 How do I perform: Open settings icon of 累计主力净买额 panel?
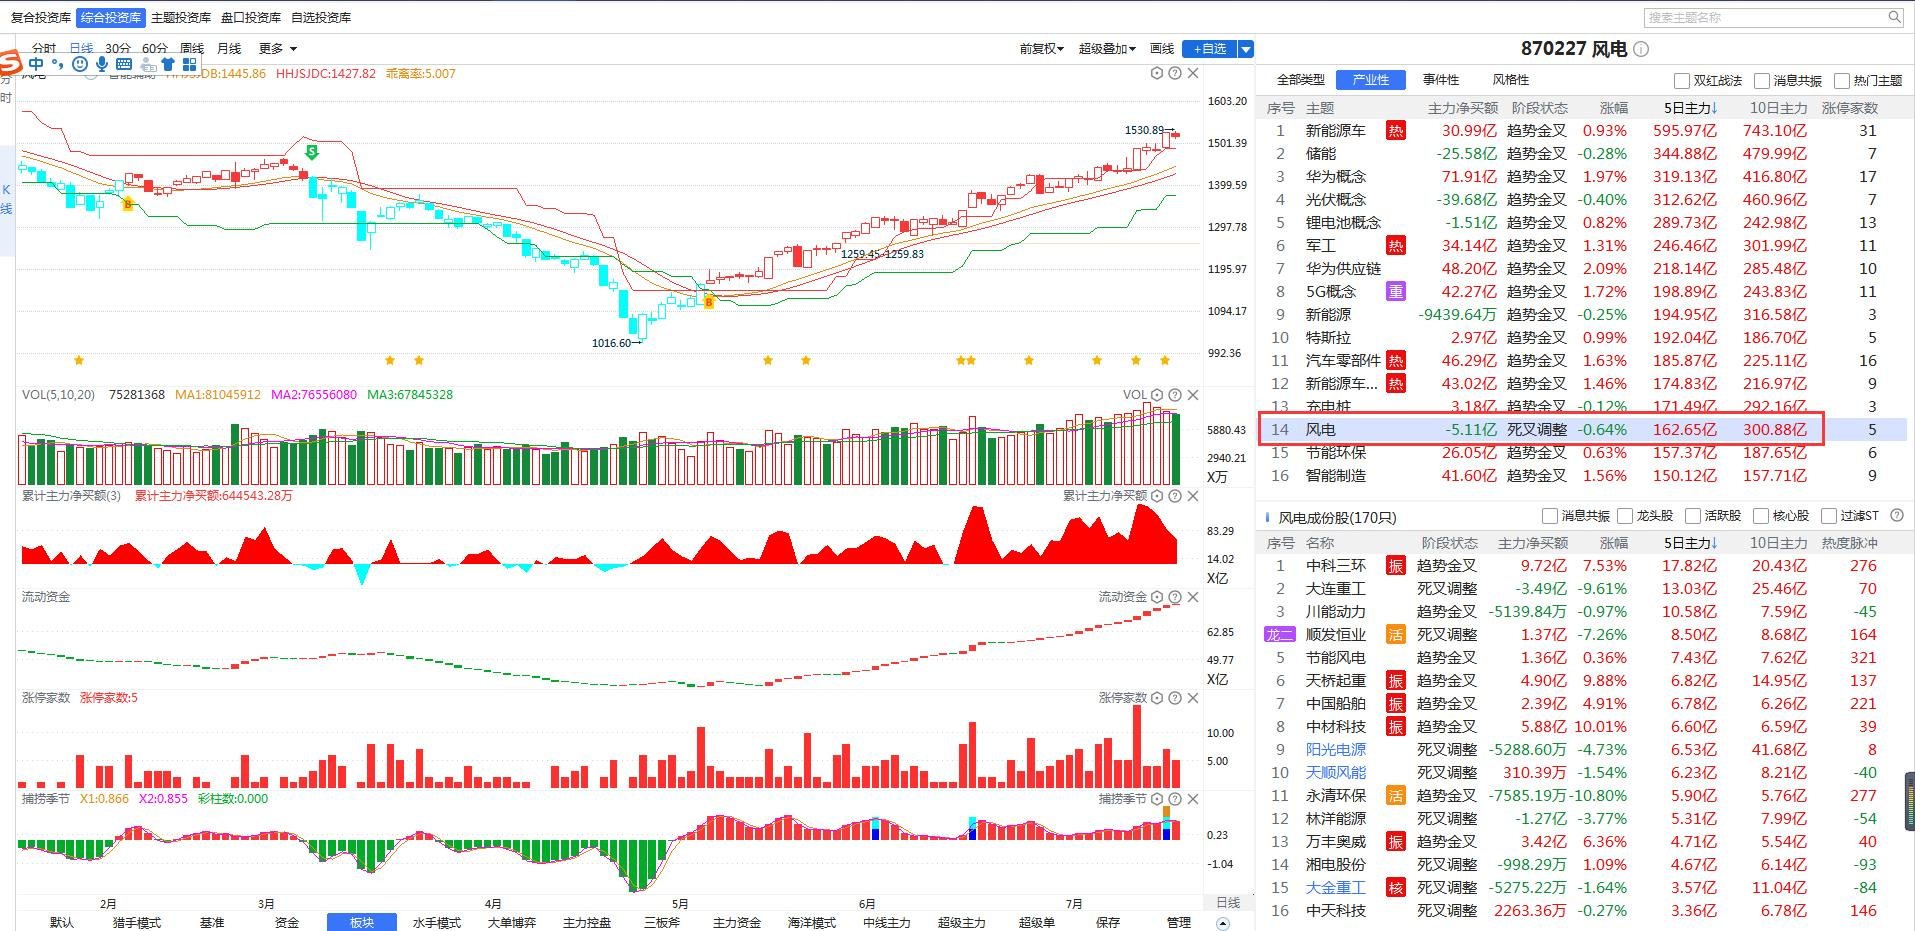pos(1157,496)
